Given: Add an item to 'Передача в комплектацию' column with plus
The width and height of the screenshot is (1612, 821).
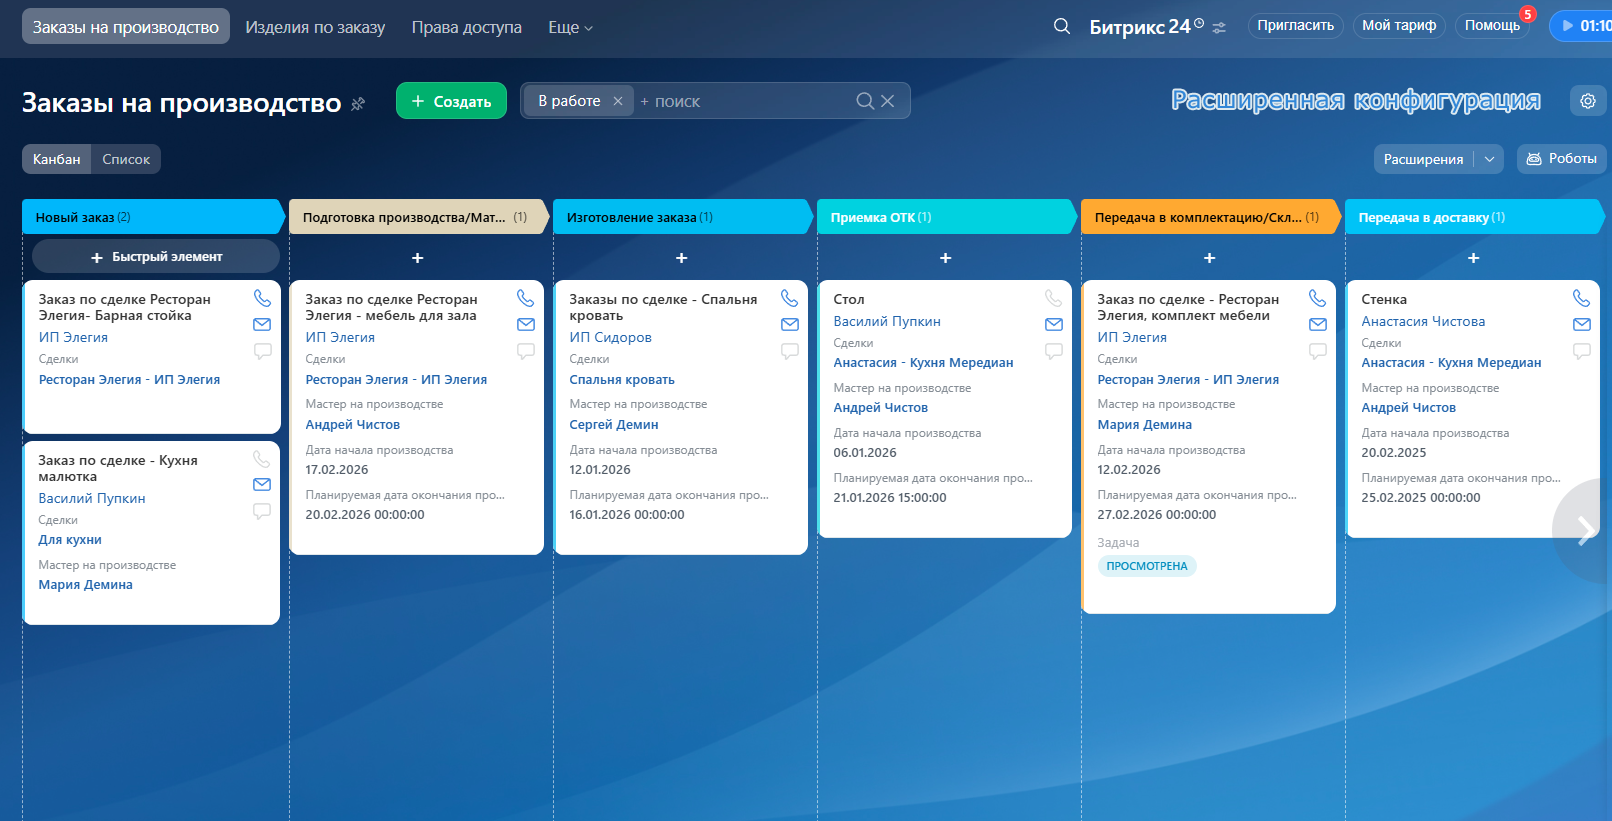Looking at the screenshot, I should (1210, 258).
